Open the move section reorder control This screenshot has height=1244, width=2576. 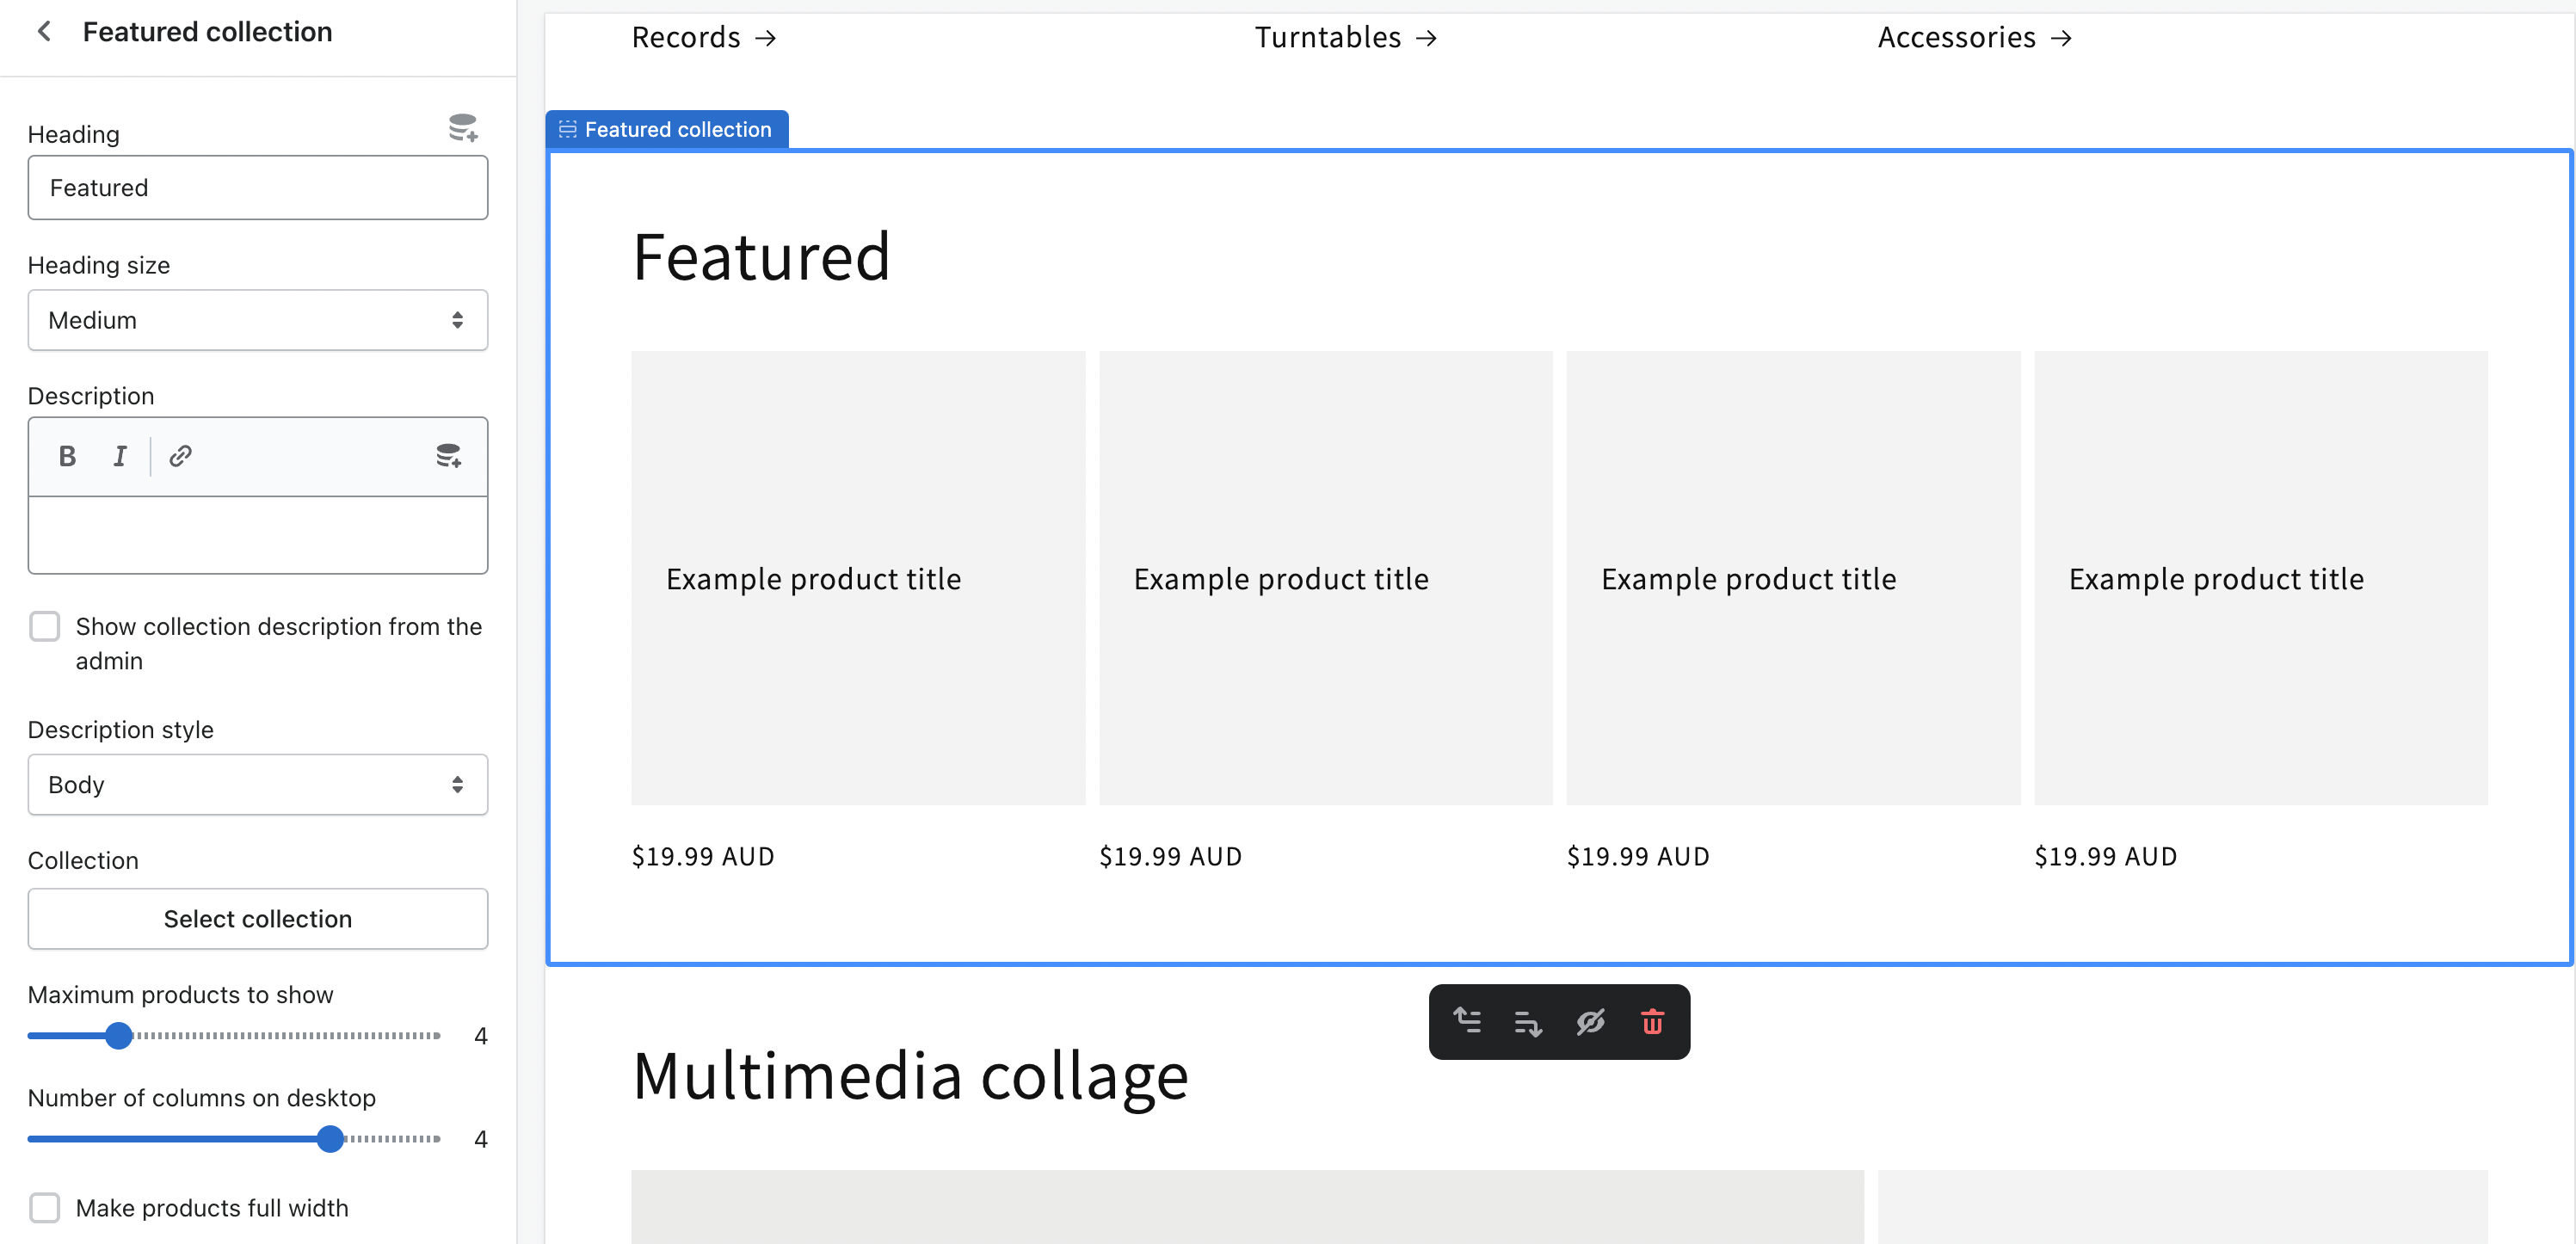(x=1527, y=1021)
